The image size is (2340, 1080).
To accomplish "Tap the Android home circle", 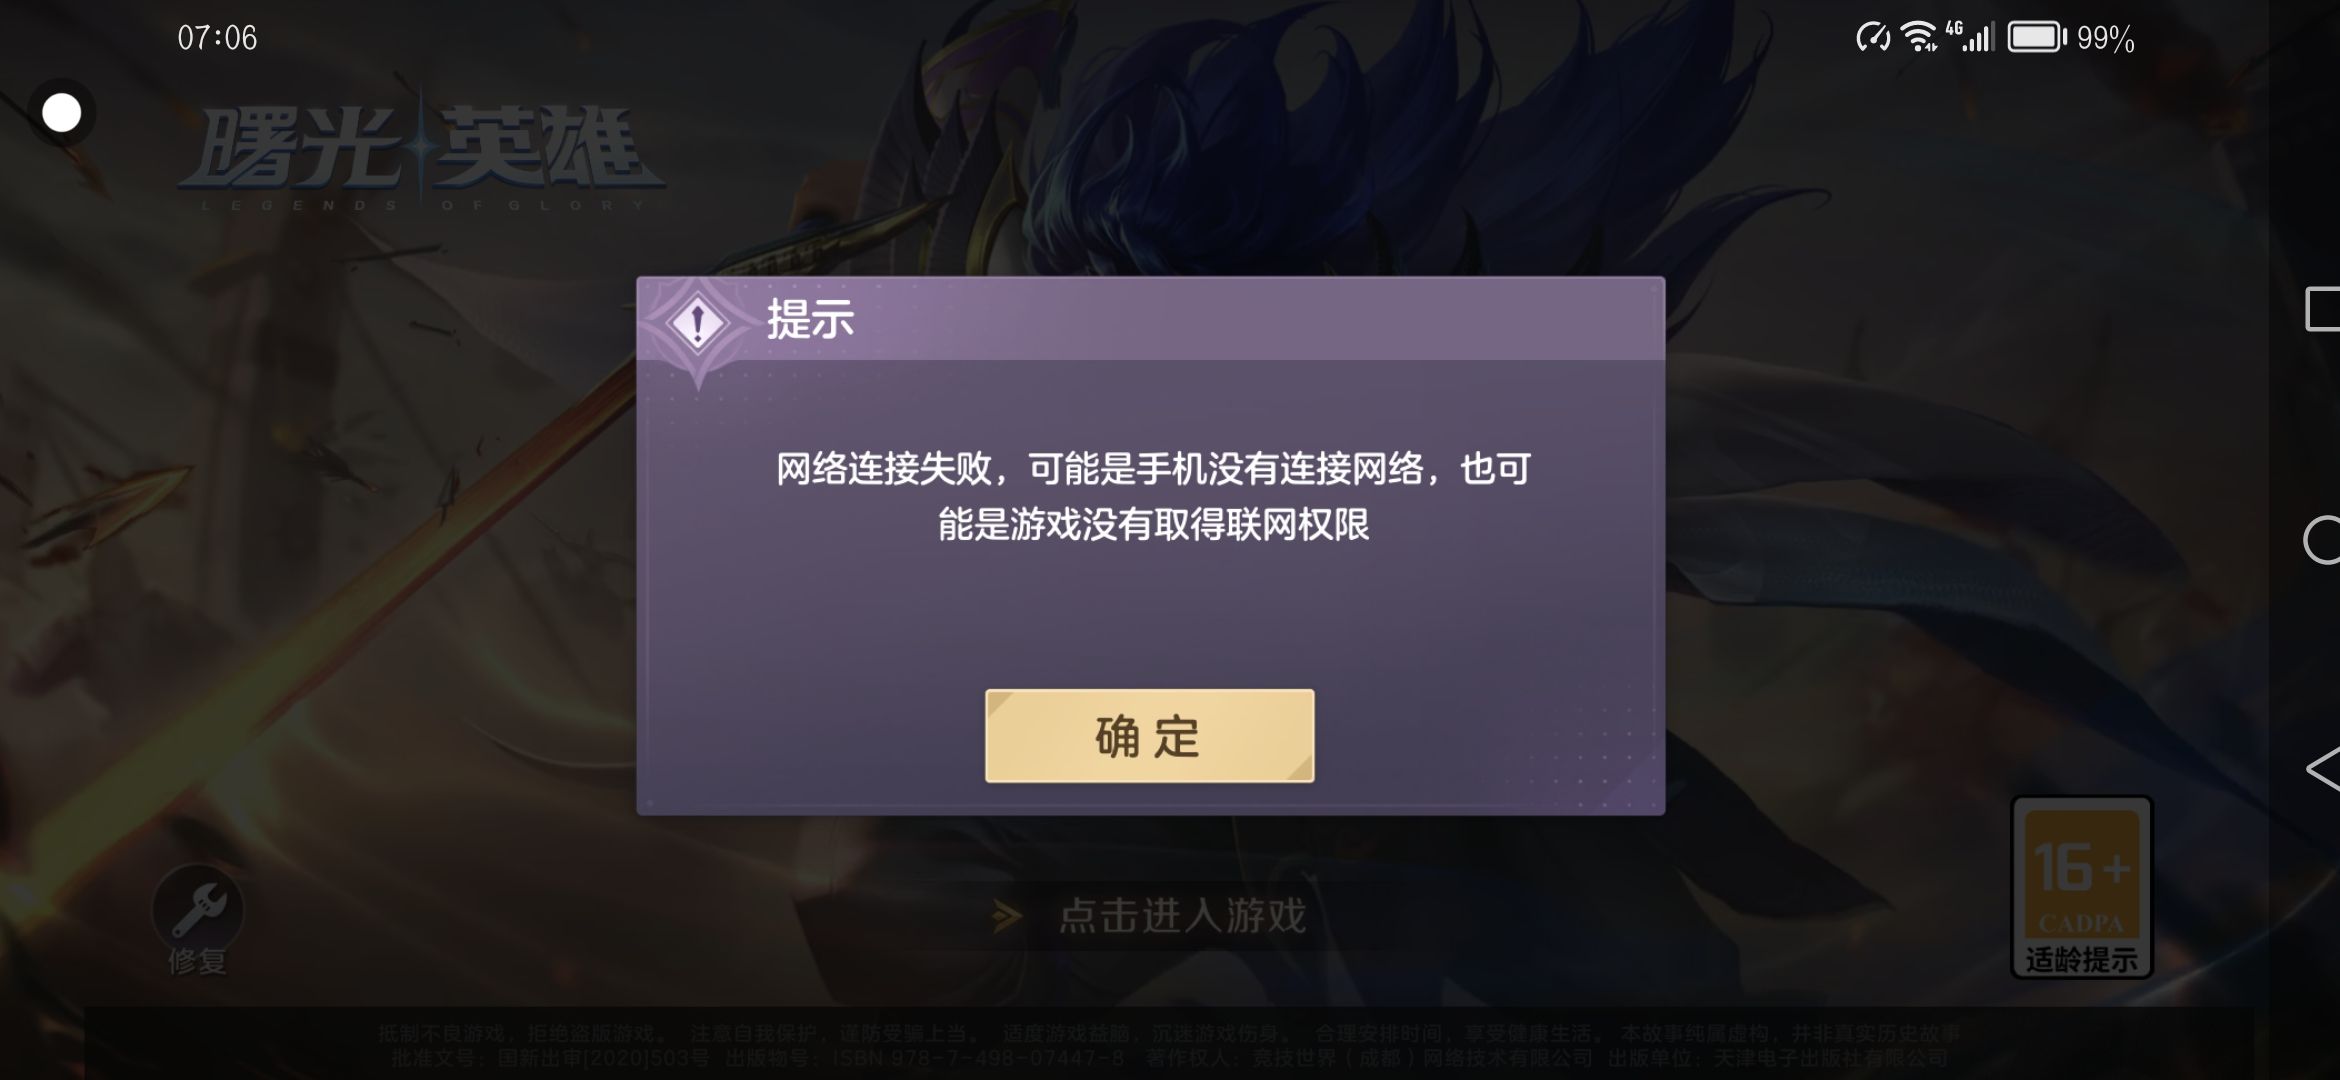I will (x=2321, y=541).
